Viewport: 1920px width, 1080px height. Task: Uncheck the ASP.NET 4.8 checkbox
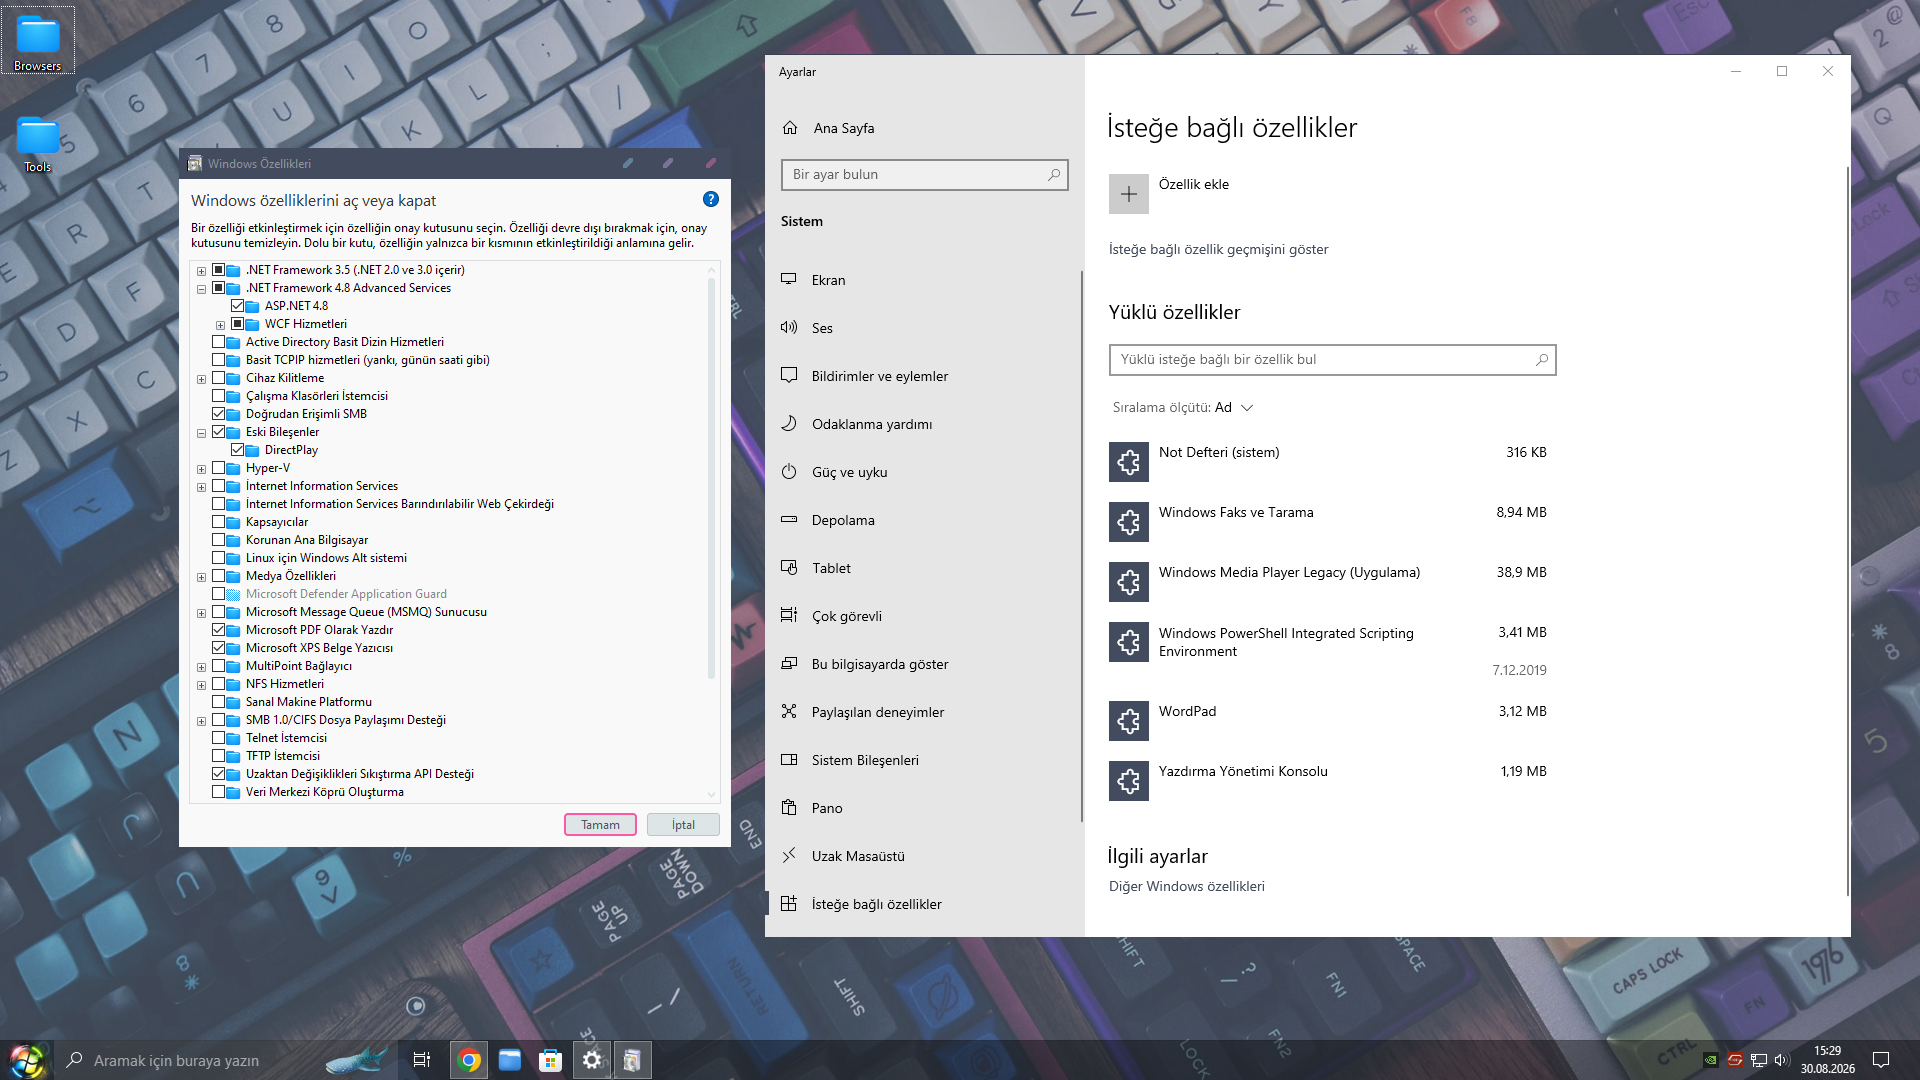tap(238, 306)
